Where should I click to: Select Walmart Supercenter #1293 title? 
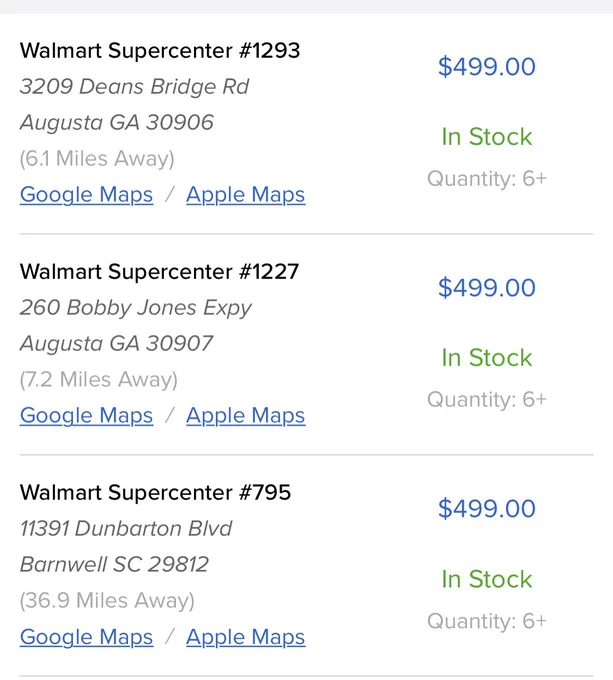(160, 51)
